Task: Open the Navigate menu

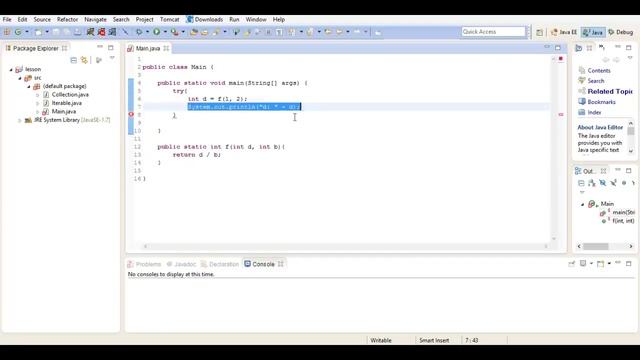Action: [x=95, y=19]
